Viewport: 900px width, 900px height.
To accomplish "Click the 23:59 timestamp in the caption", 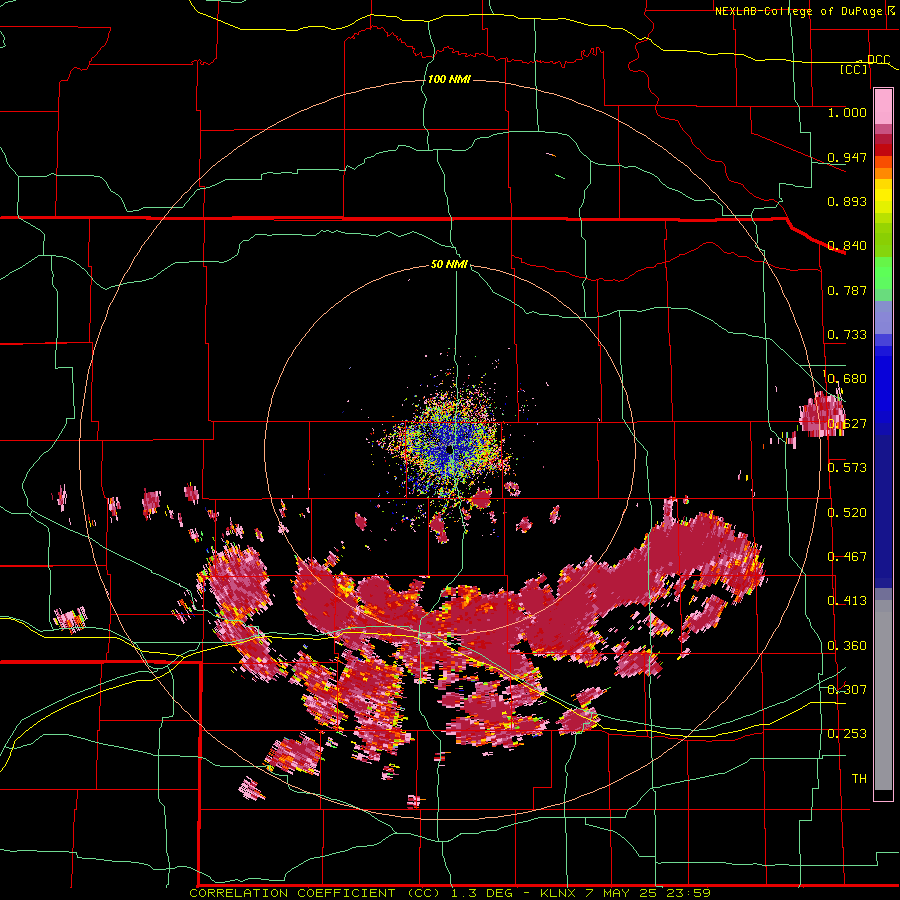I will pos(689,893).
